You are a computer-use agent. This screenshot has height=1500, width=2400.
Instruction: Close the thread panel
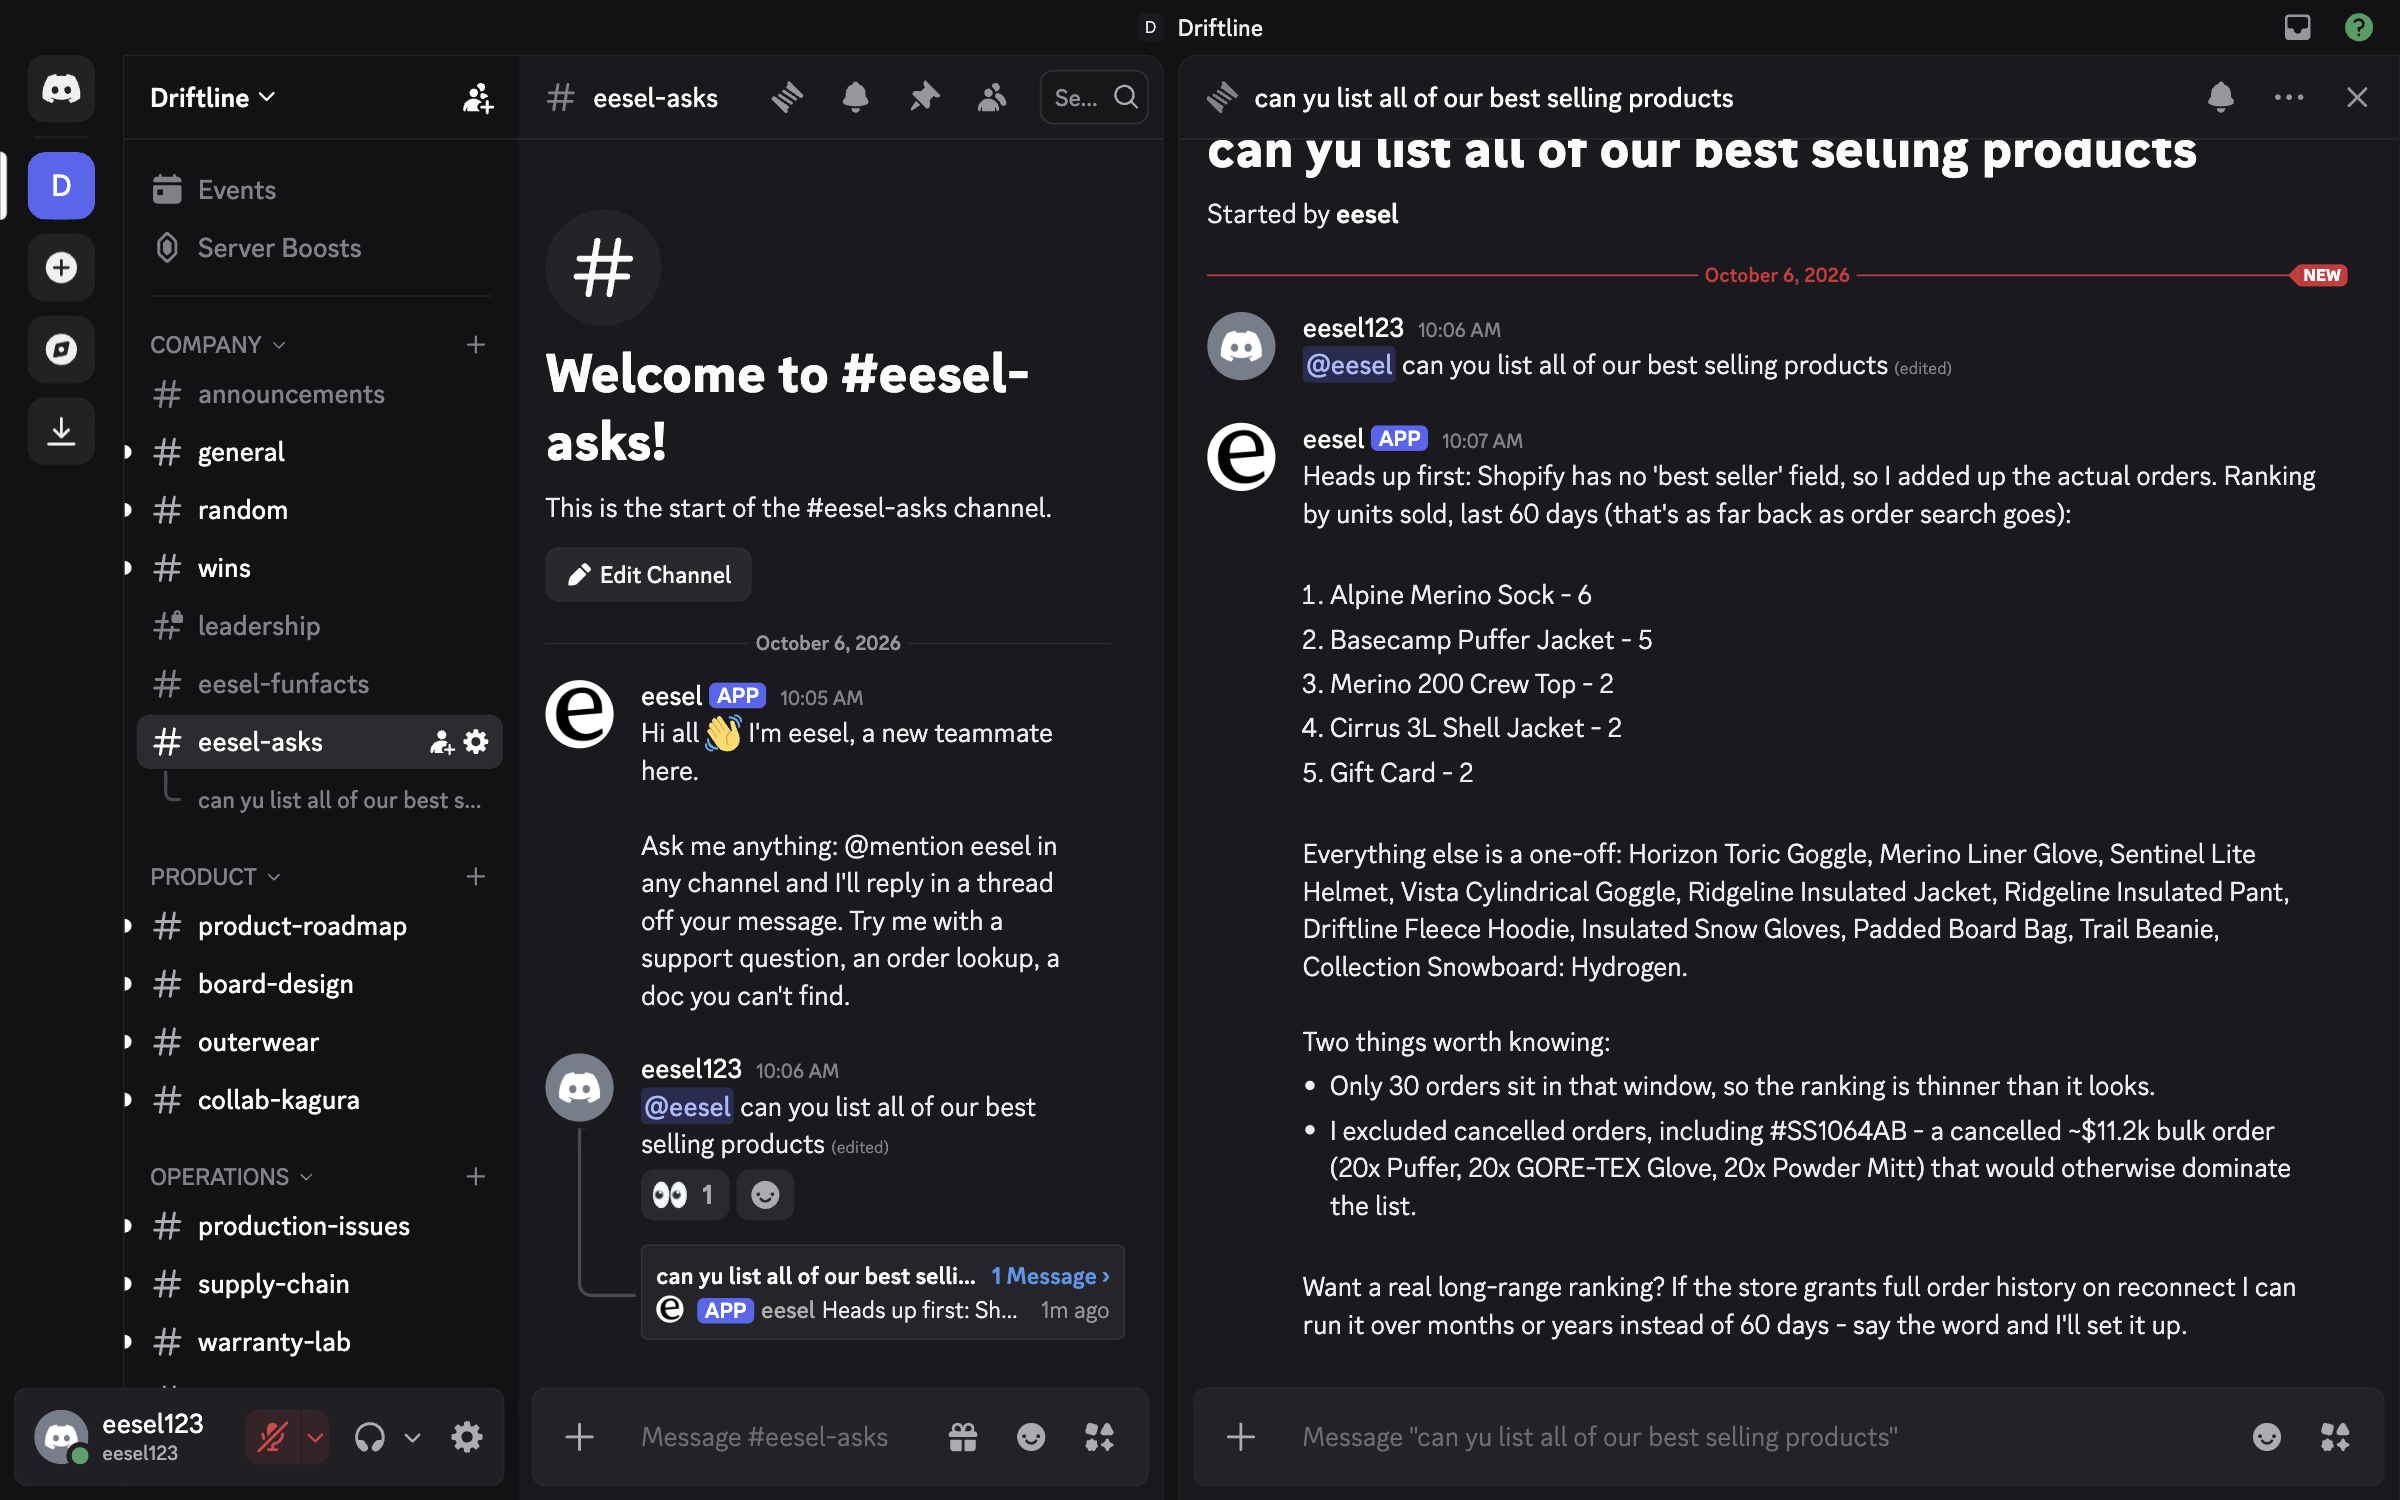pyautogui.click(x=2357, y=98)
